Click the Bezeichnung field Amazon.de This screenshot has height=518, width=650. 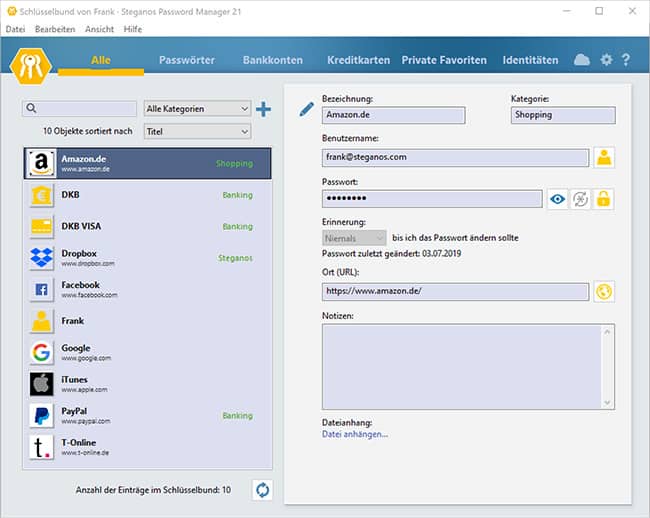tap(393, 115)
